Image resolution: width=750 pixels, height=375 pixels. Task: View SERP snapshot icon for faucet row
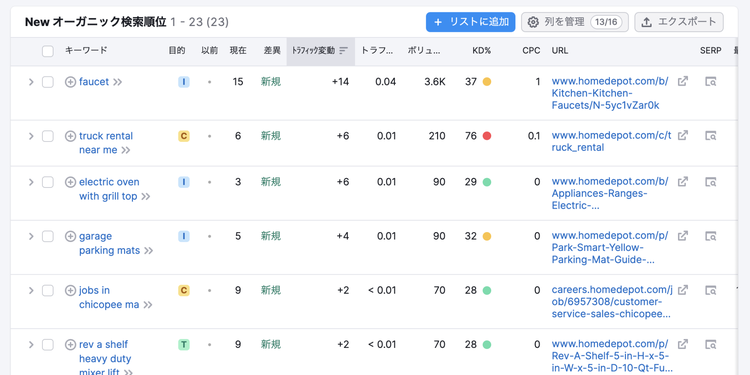711,82
